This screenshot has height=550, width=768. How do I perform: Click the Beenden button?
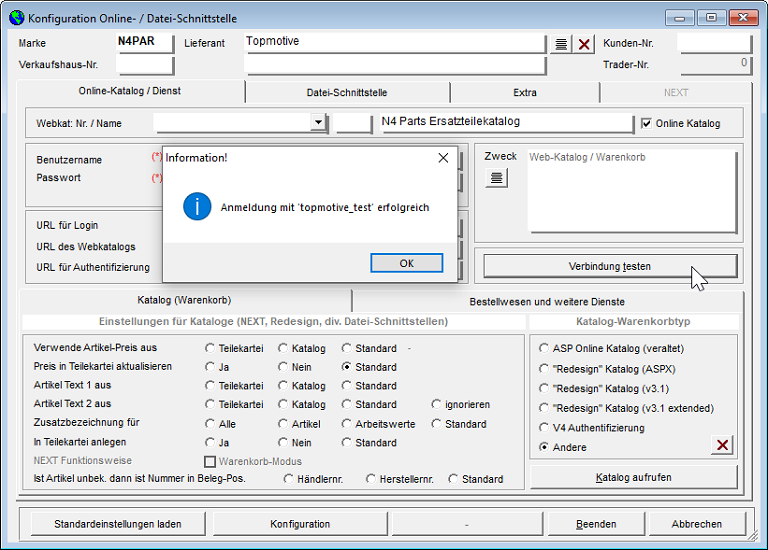coord(596,524)
